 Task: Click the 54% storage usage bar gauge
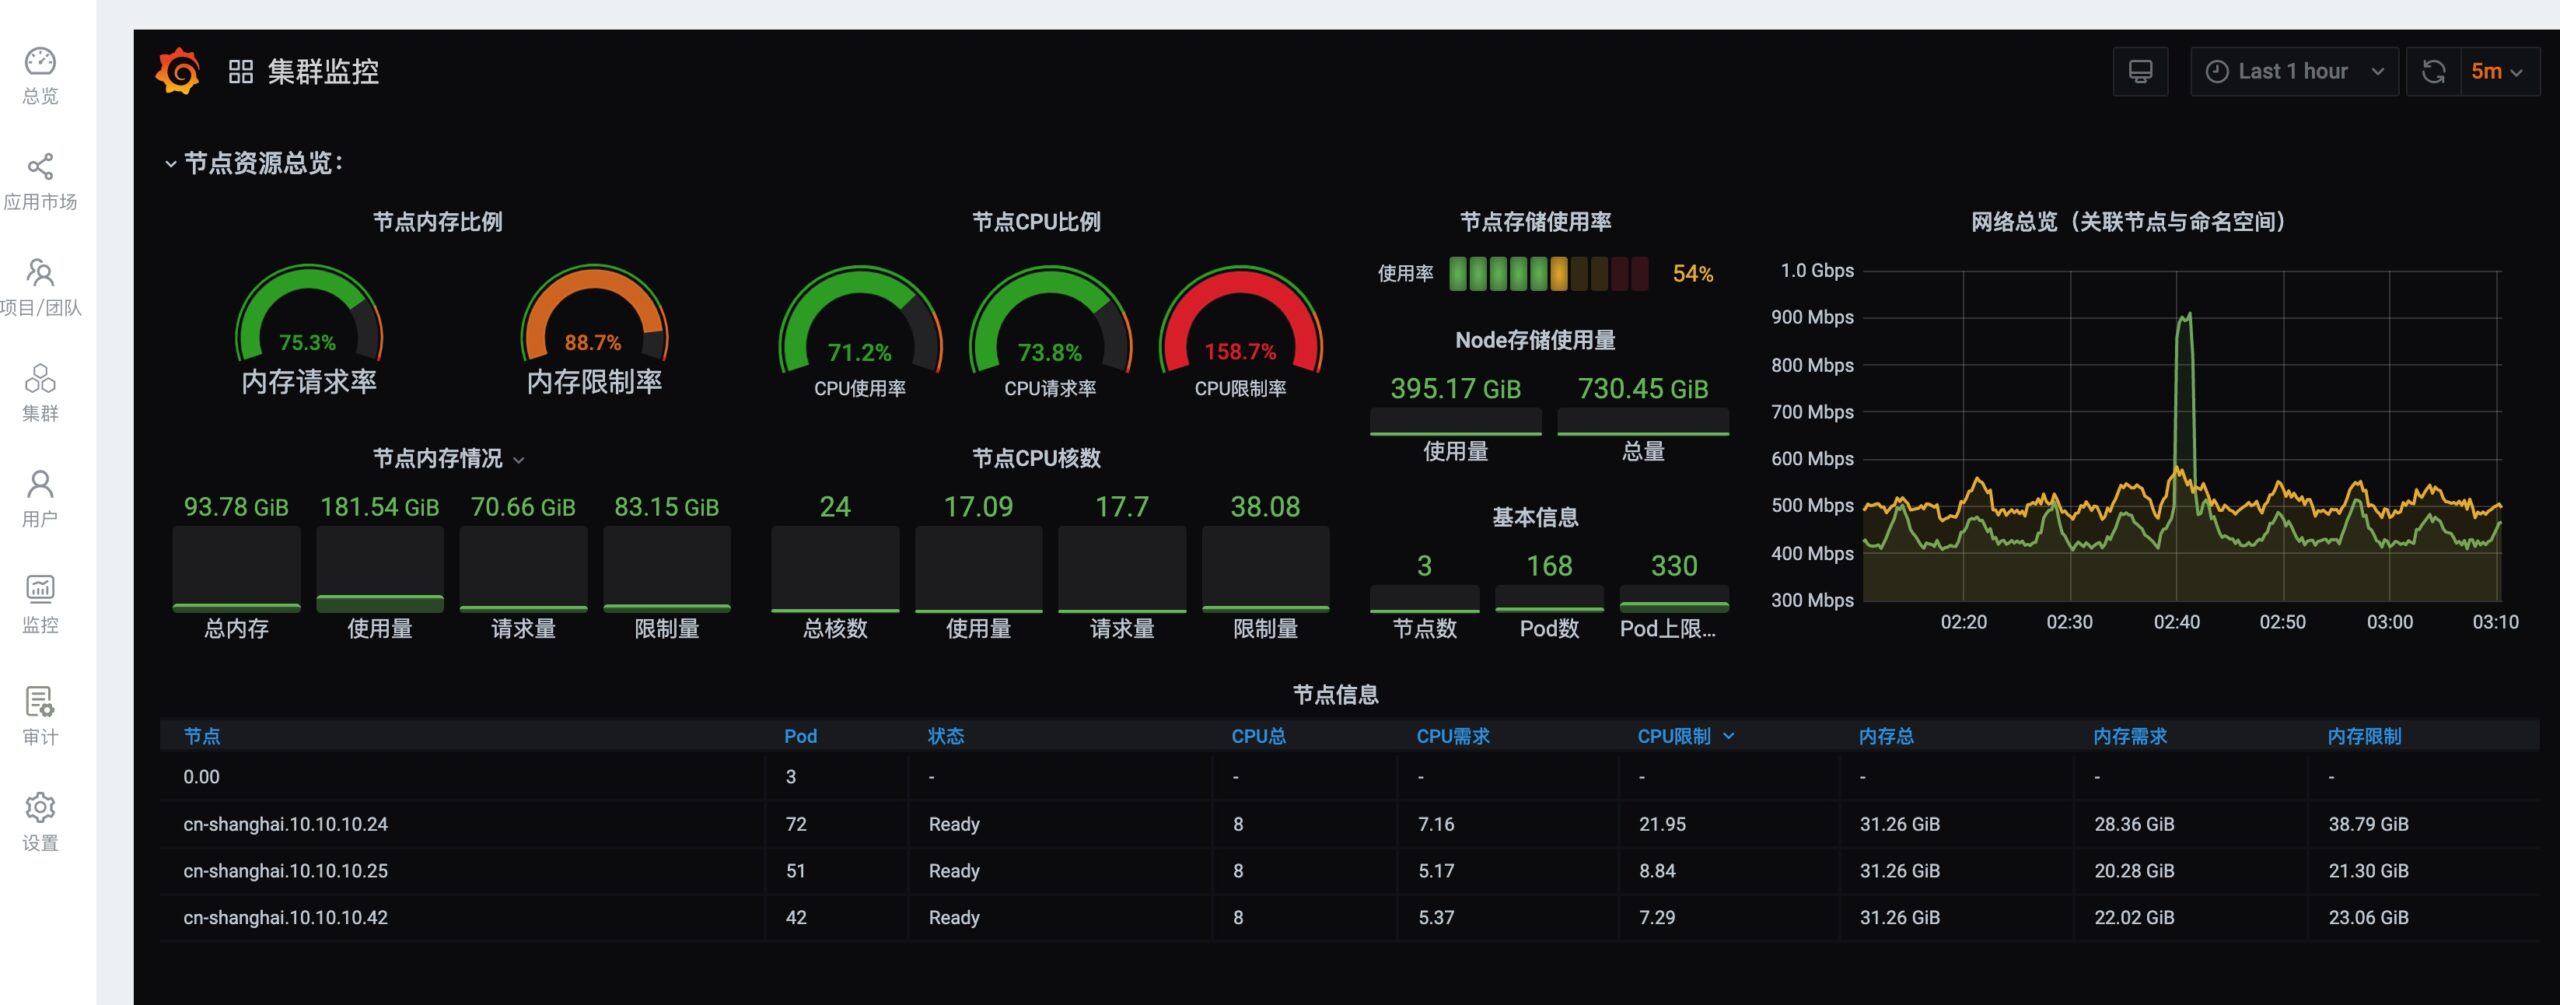click(1548, 274)
